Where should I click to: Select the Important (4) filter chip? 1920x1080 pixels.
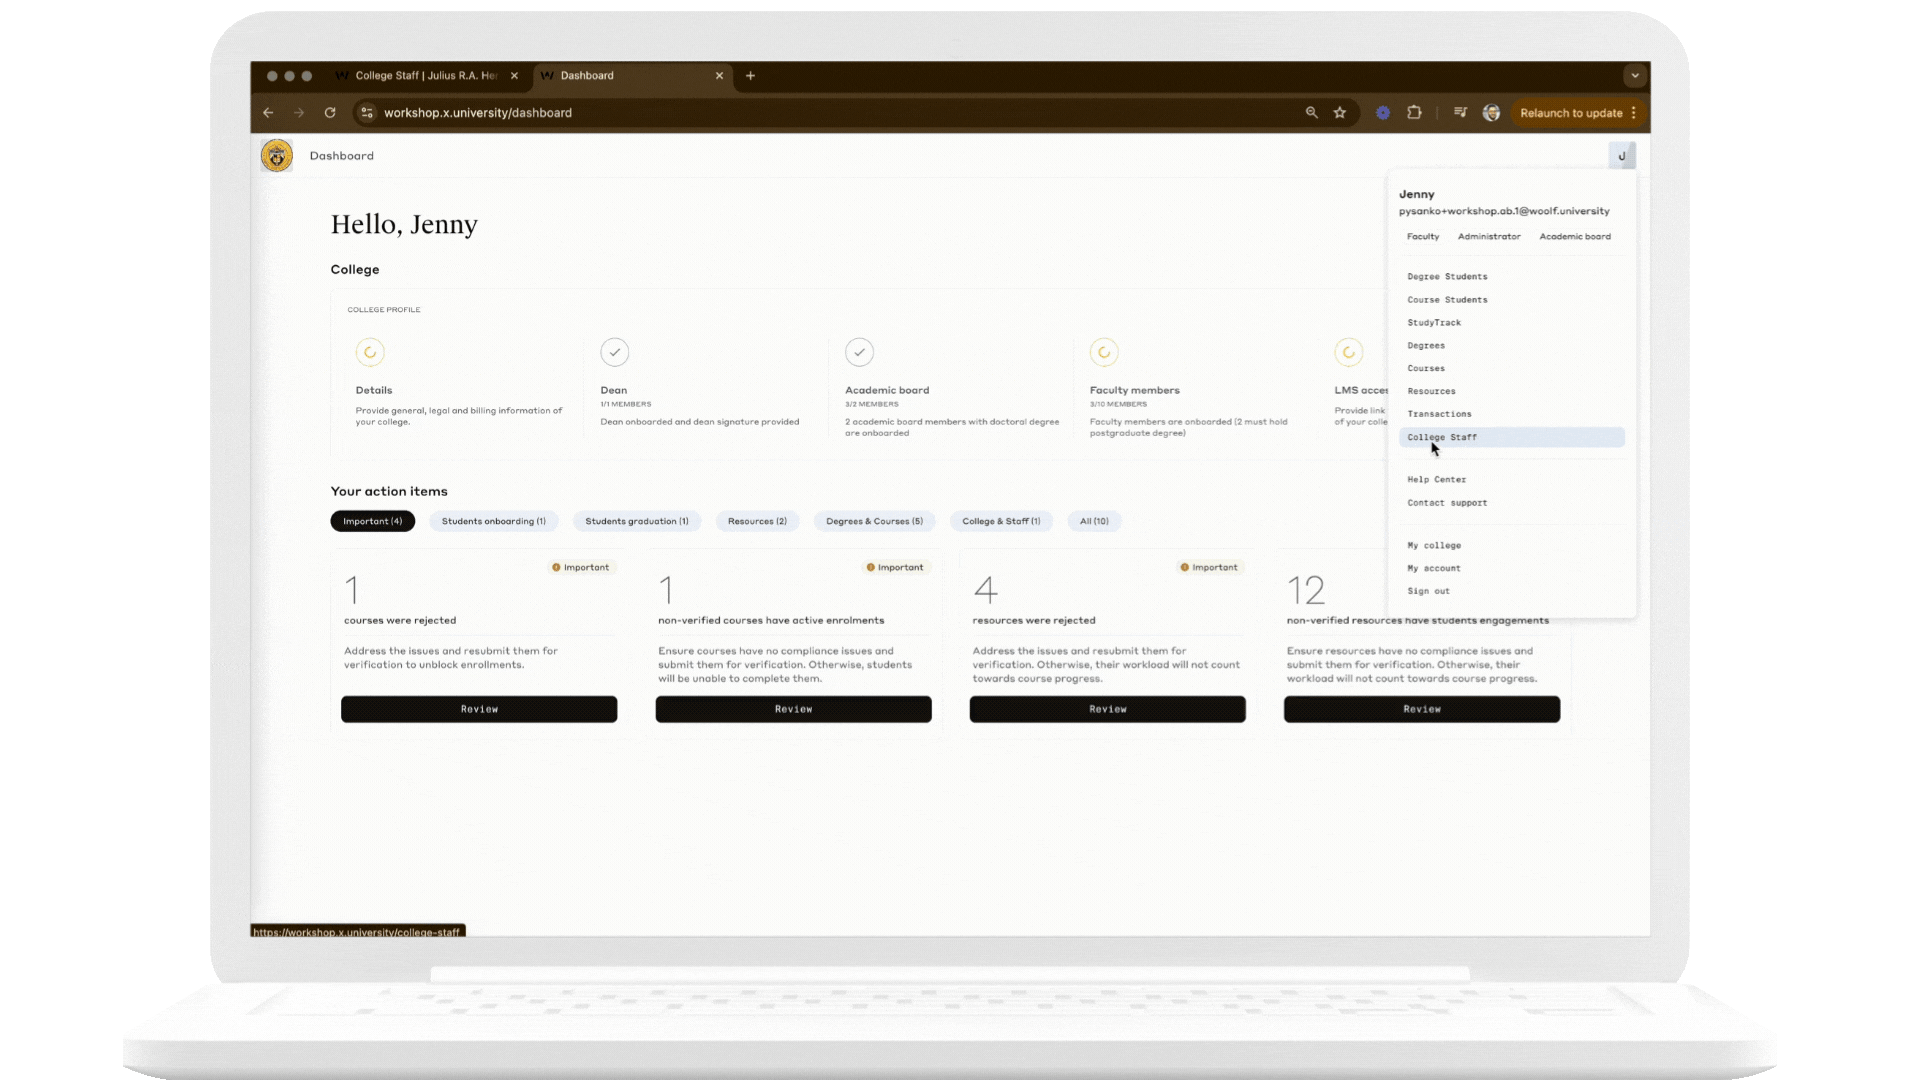click(372, 521)
